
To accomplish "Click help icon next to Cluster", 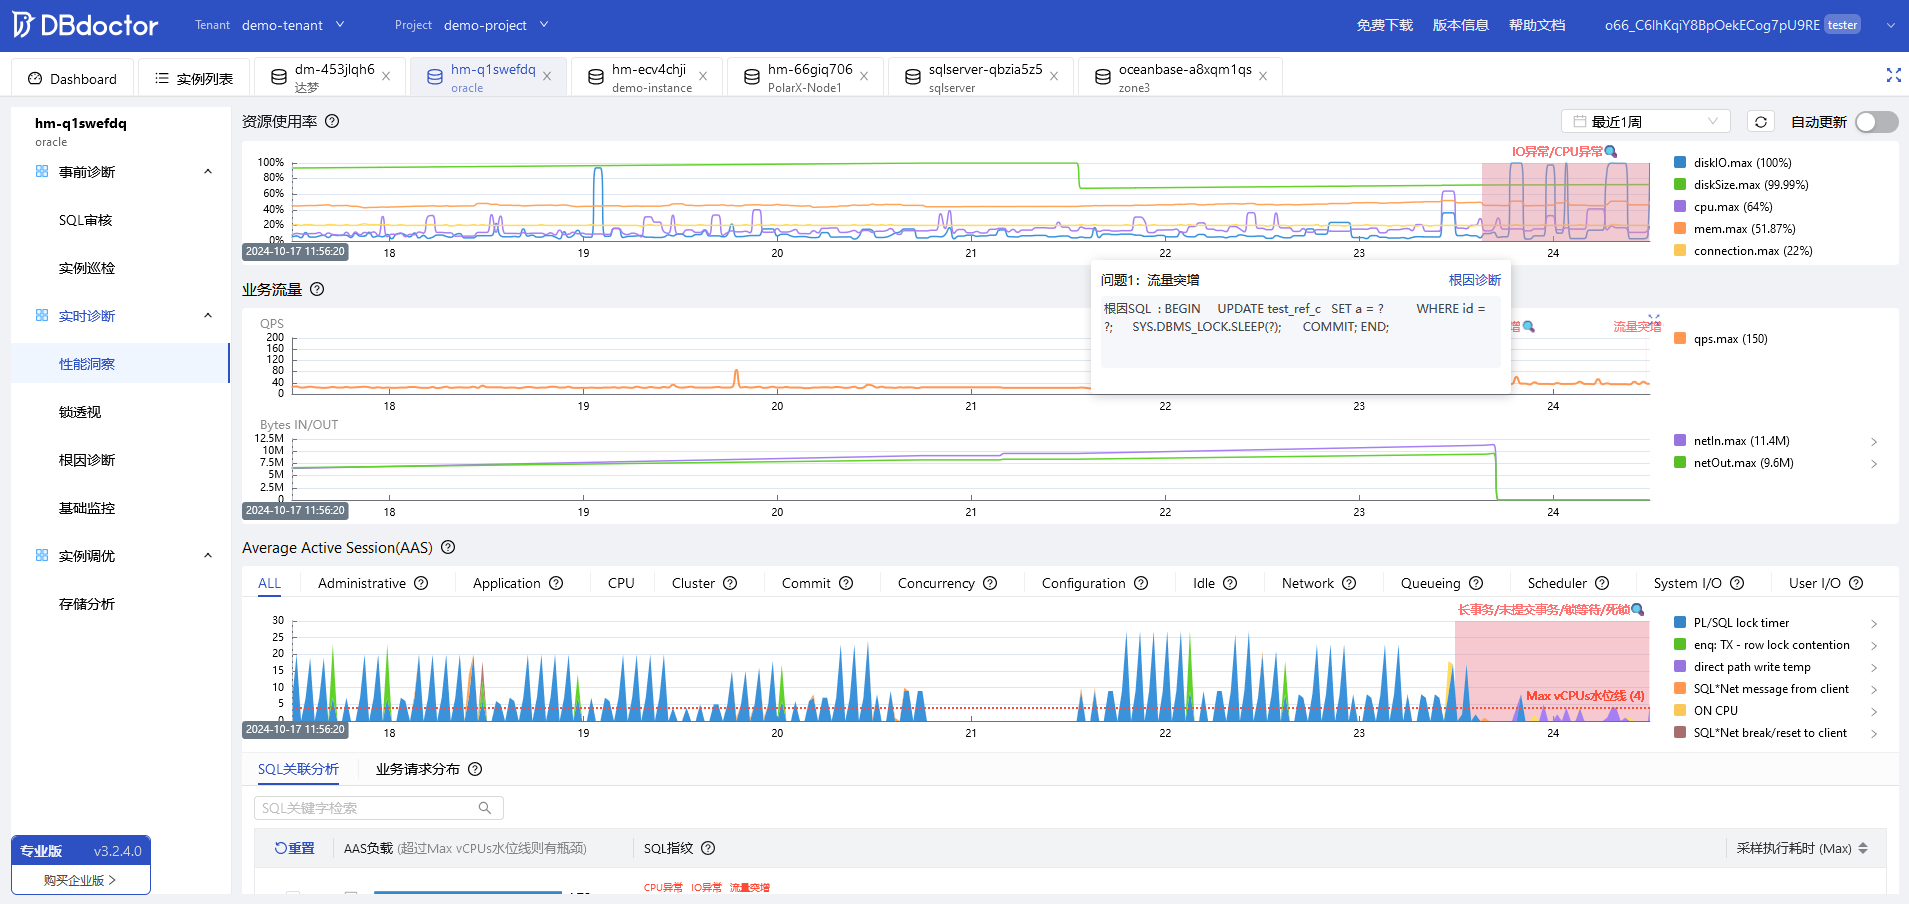I will coord(730,583).
